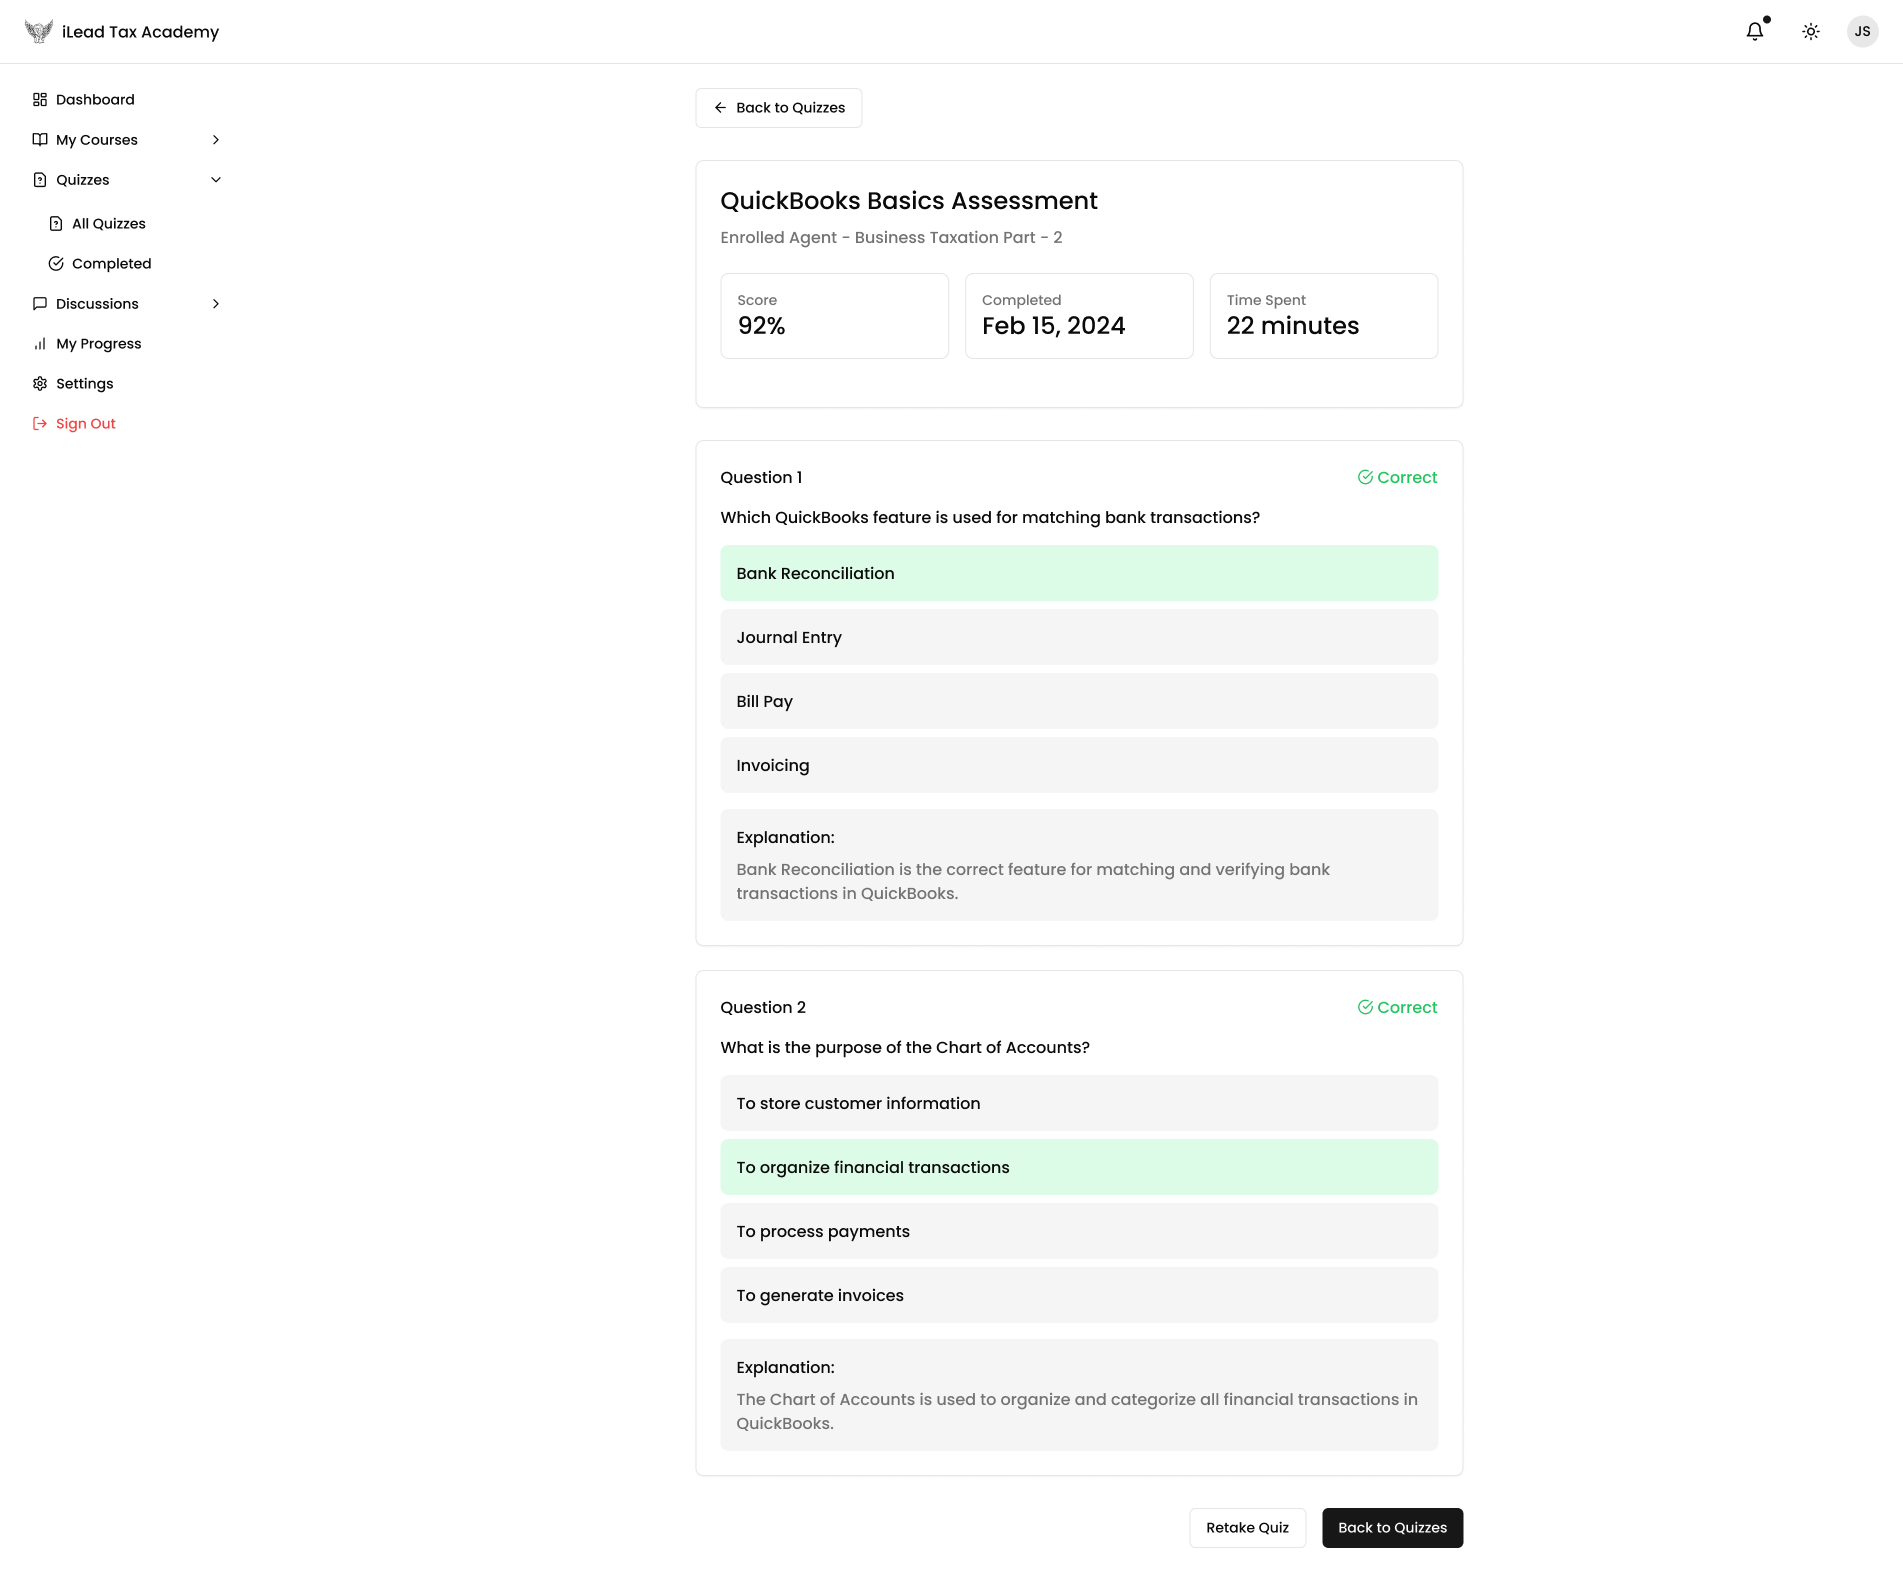The height and width of the screenshot is (1572, 1903).
Task: Click the Score 92% card
Action: [834, 316]
